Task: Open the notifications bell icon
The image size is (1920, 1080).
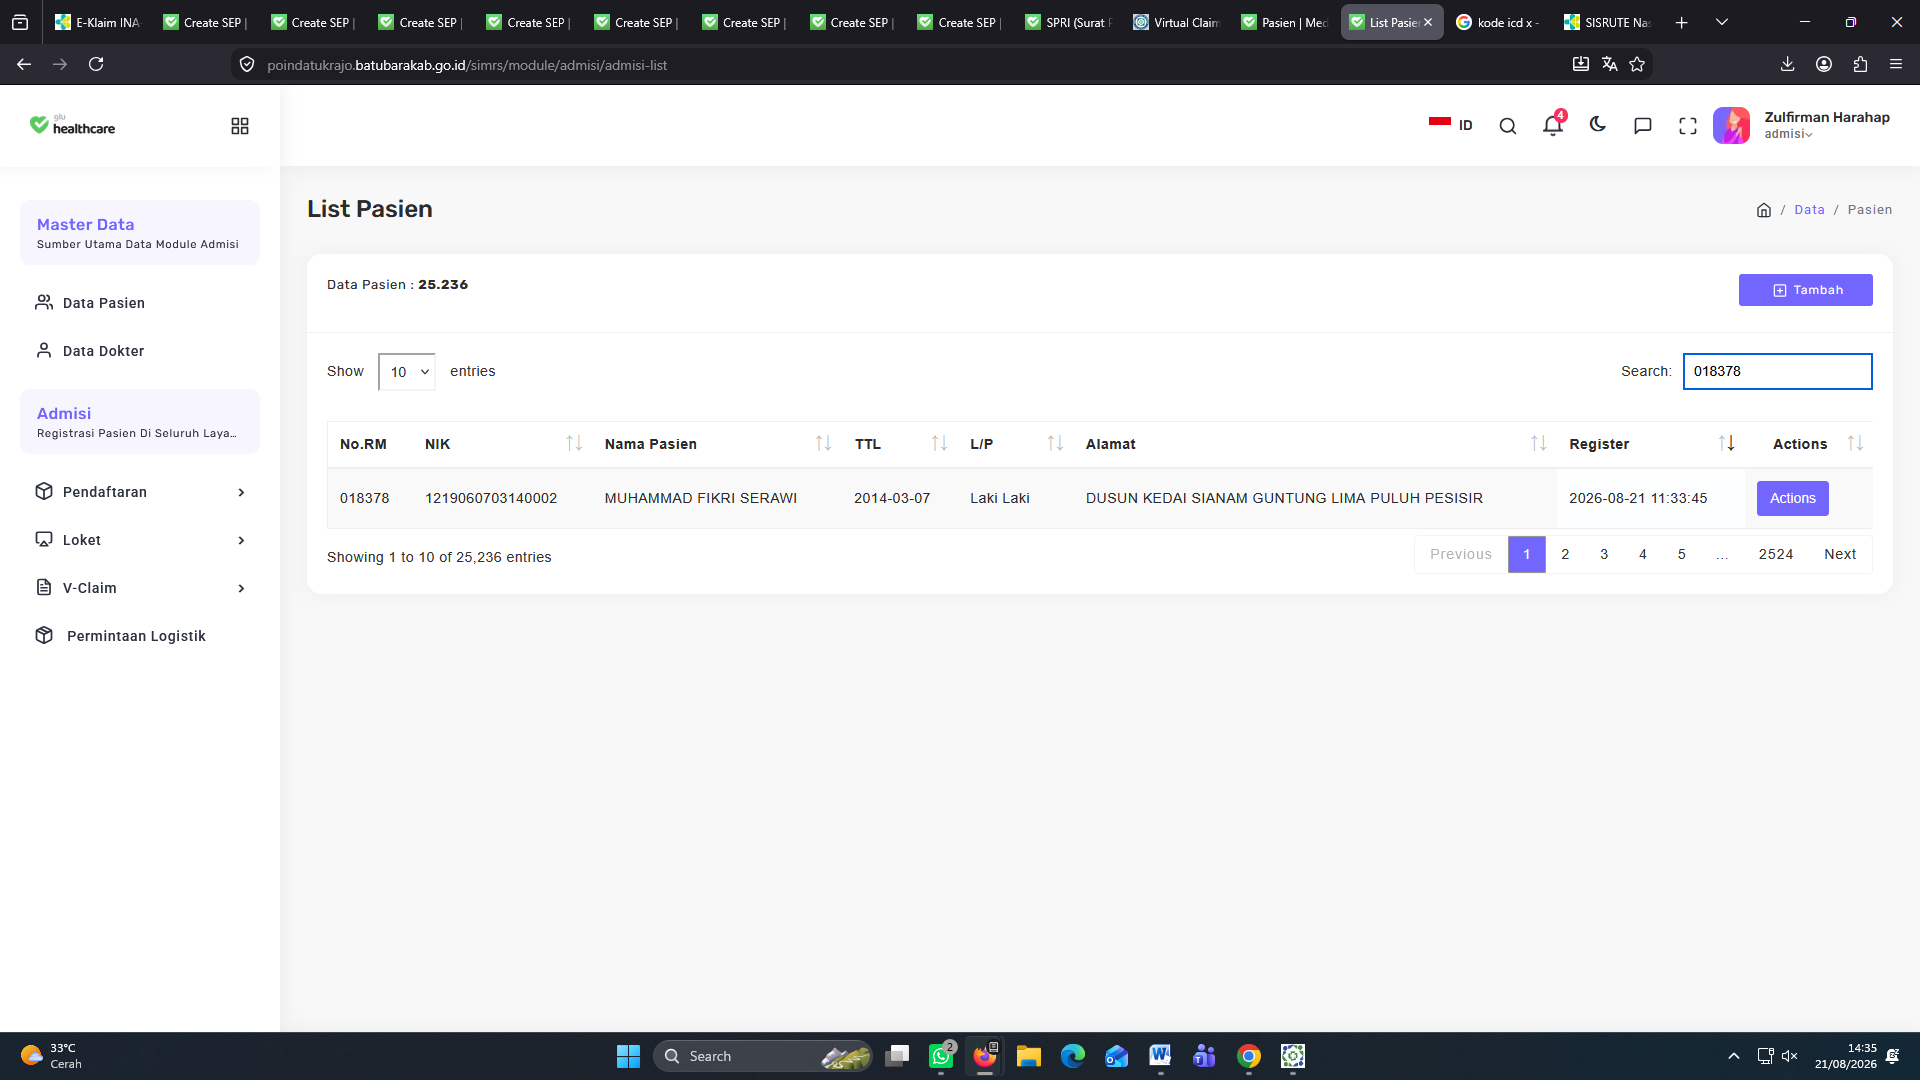Action: (x=1552, y=125)
